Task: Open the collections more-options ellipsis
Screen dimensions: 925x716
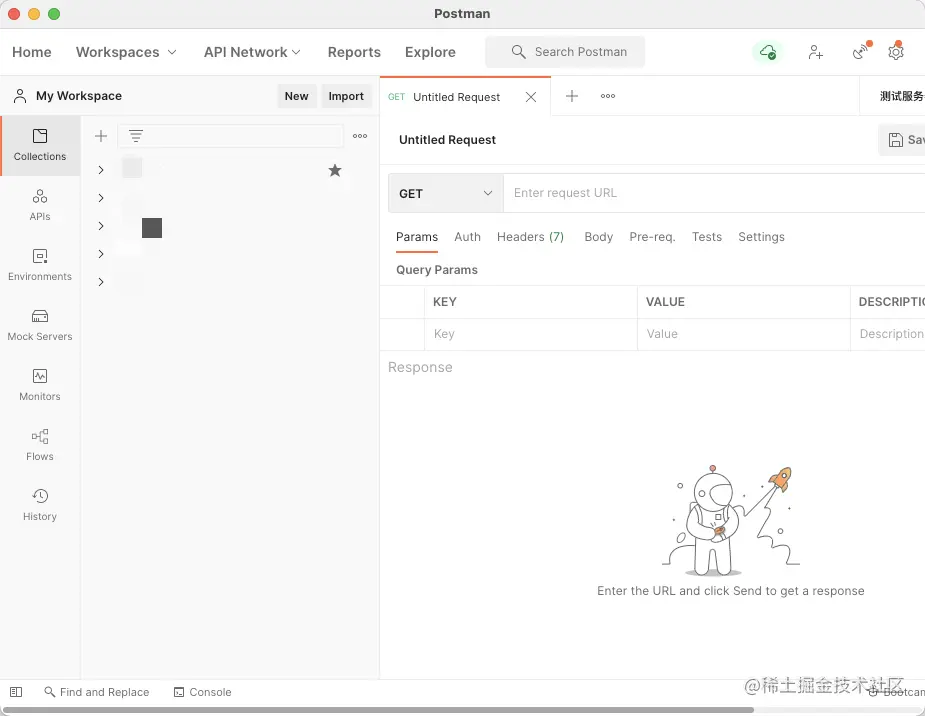Action: [360, 136]
